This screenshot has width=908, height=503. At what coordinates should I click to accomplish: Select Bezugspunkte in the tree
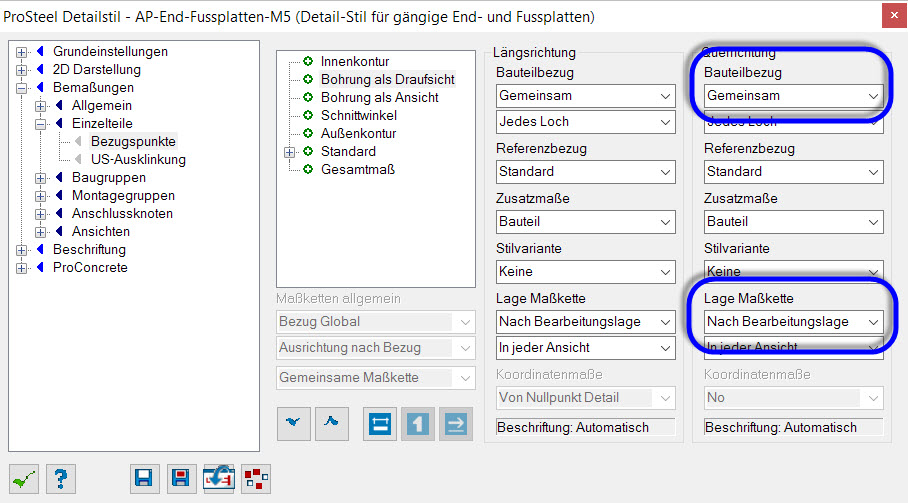click(133, 141)
